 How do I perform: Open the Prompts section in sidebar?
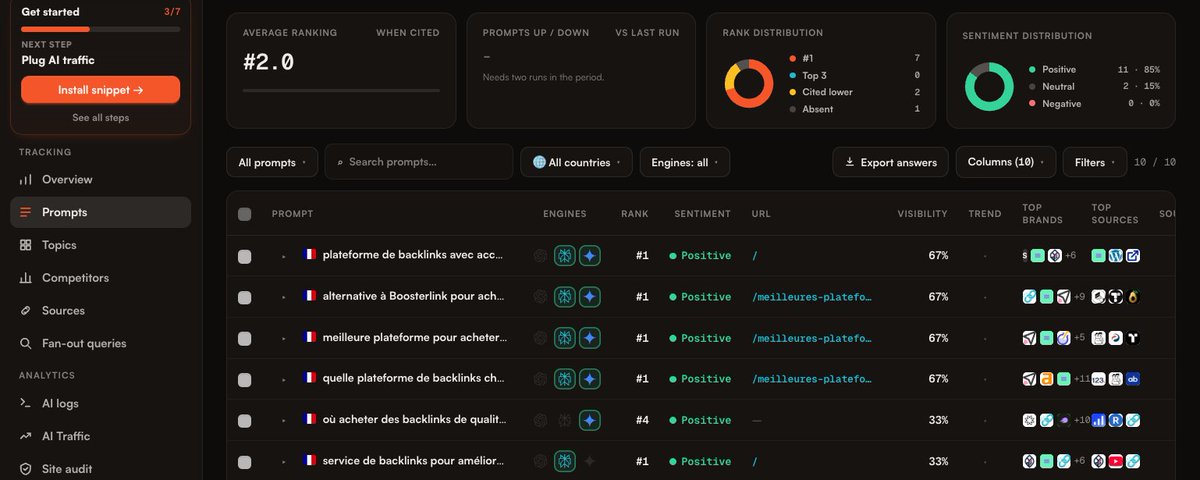100,212
